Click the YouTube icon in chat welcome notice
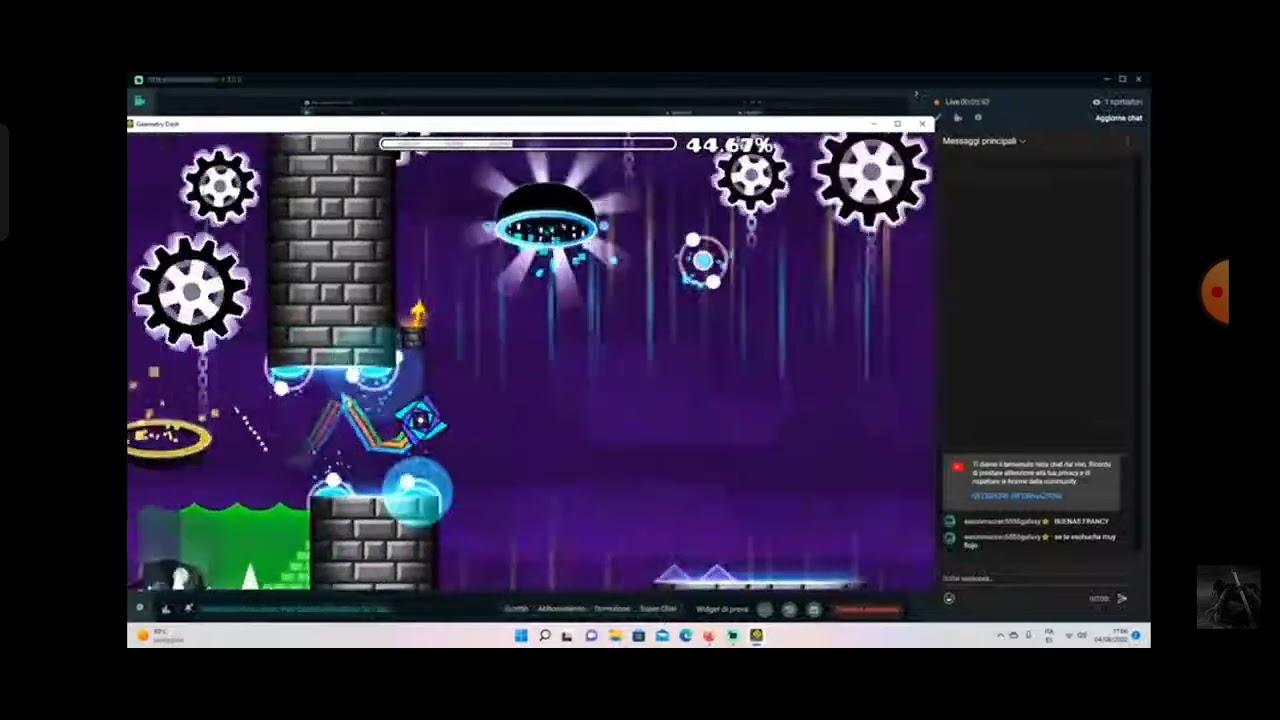Screen dimensions: 1280x720 coord(957,467)
